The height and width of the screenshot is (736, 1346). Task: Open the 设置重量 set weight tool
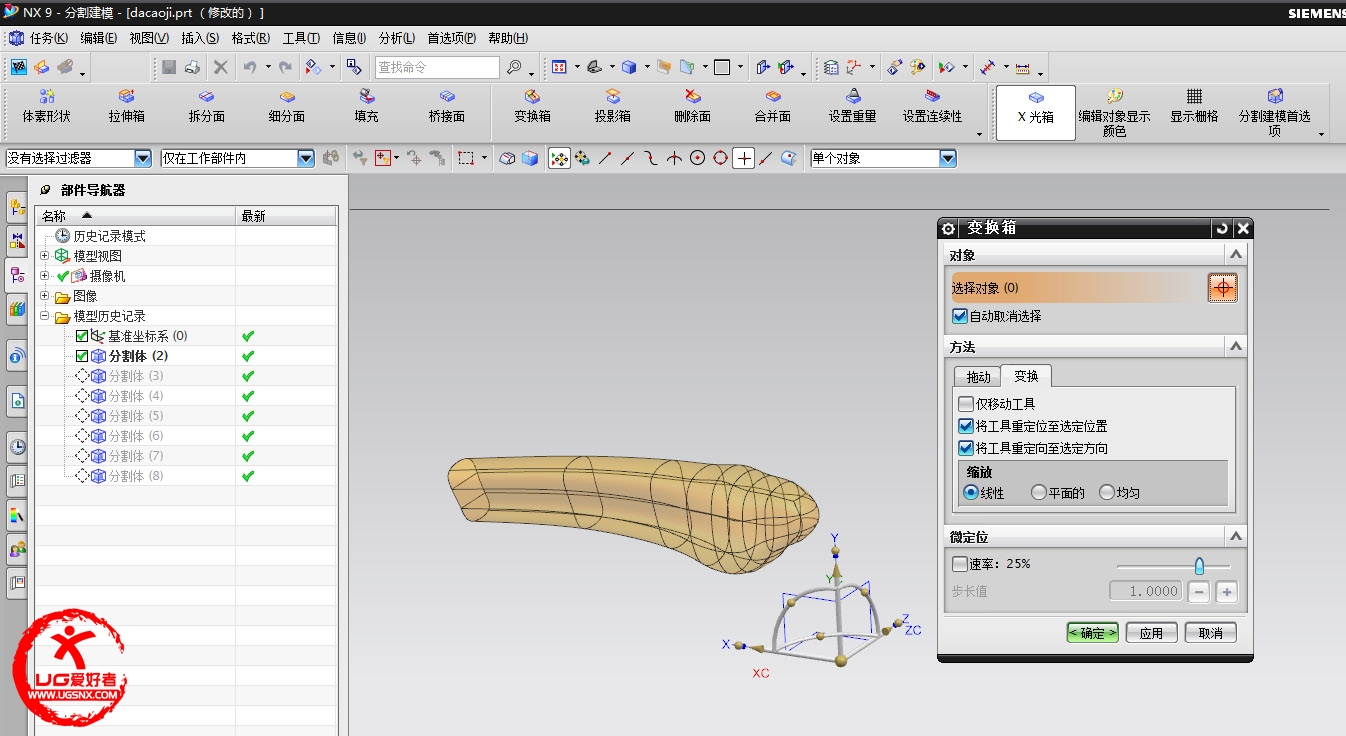pos(853,106)
